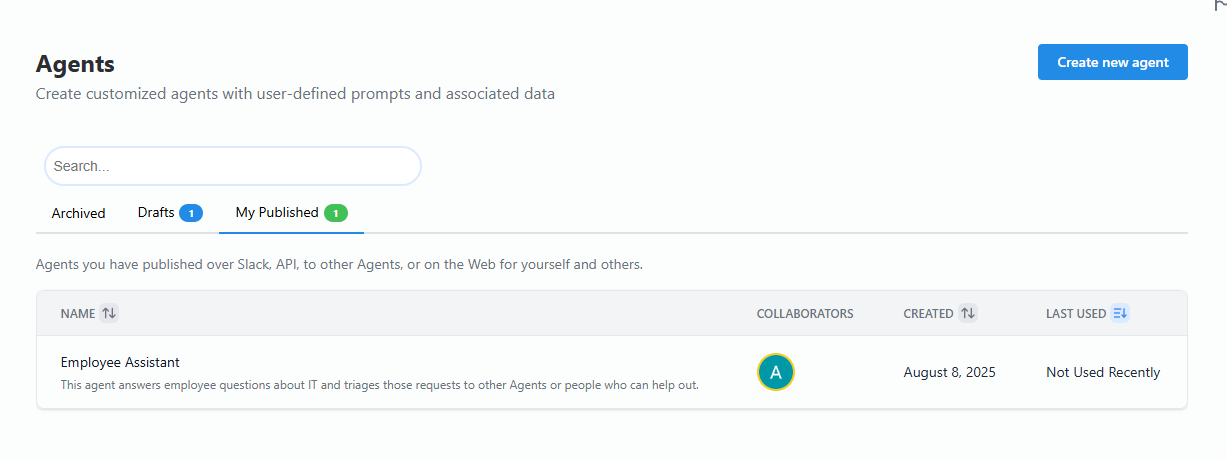Screen dimensions: 1227x460
Task: Sort agents by the NAME sort icon
Action: click(x=109, y=313)
